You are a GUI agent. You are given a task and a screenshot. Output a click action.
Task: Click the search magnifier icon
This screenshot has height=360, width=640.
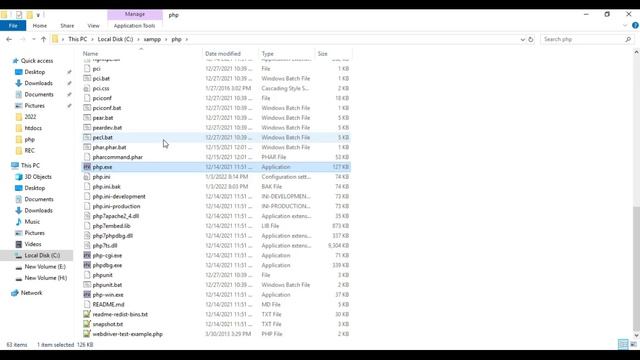pos(628,39)
